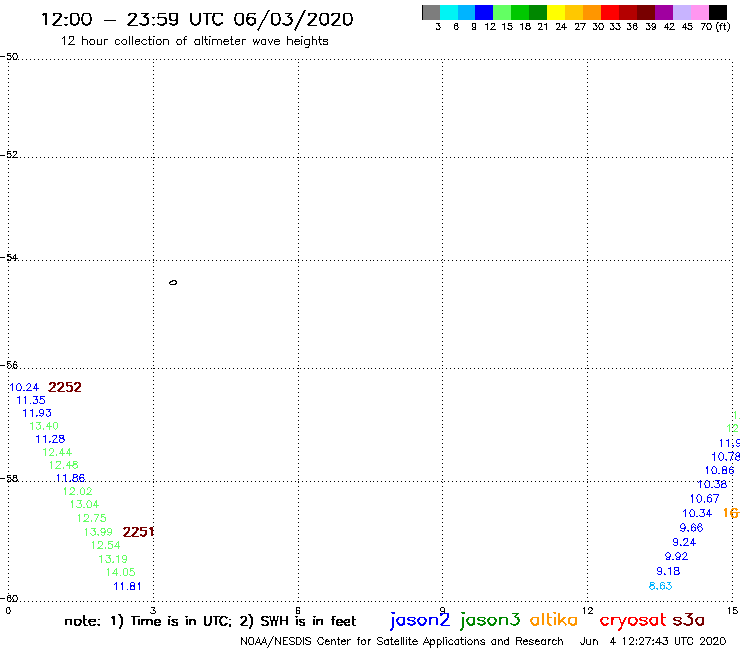Click the wave height 9.24
Image resolution: width=740 pixels, height=650 pixels.
pyautogui.click(x=684, y=542)
